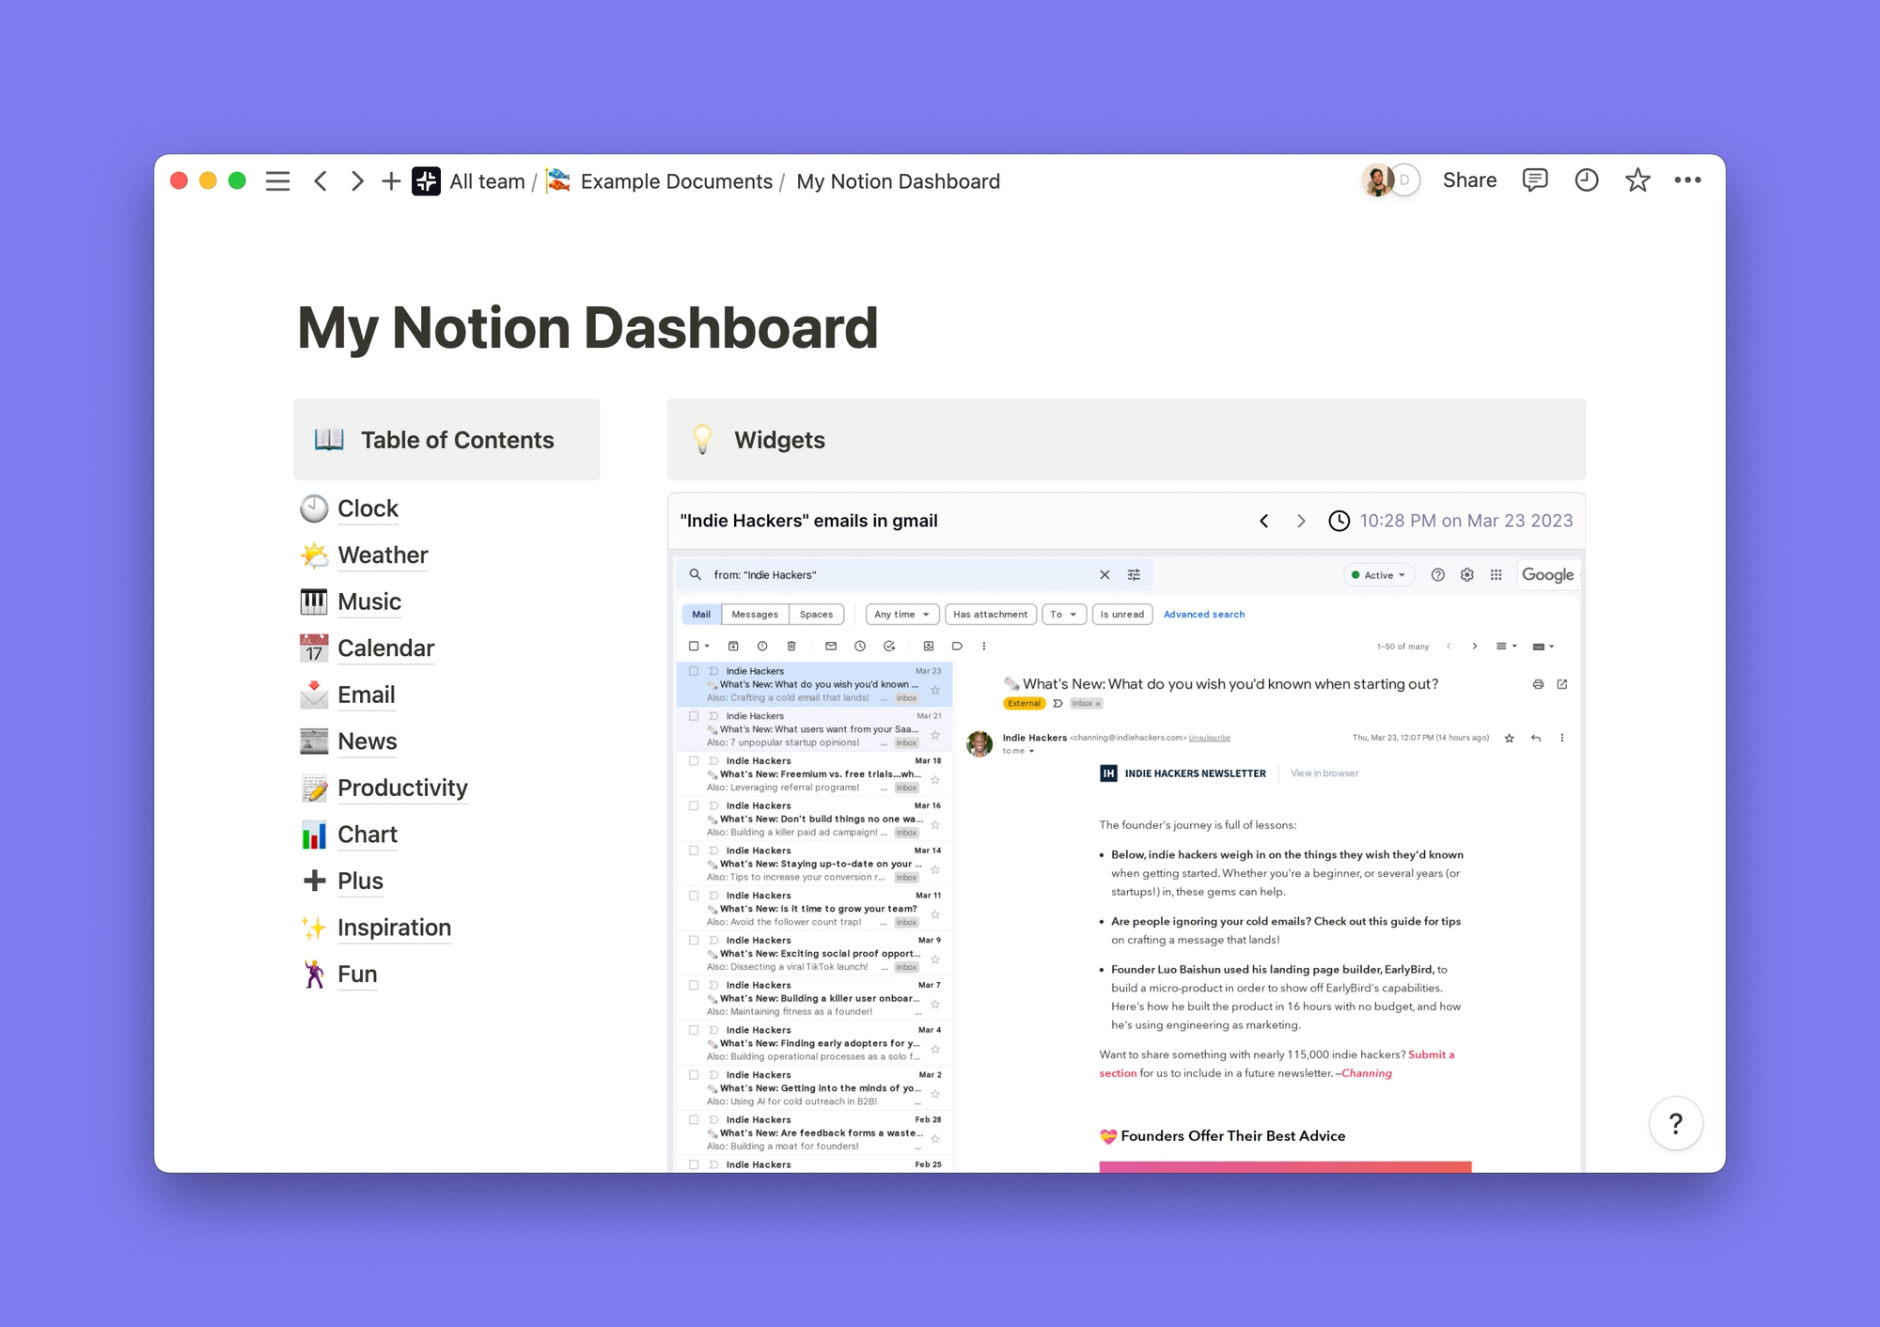Click the Share button
Screen dimensions: 1880x1327
click(1469, 180)
